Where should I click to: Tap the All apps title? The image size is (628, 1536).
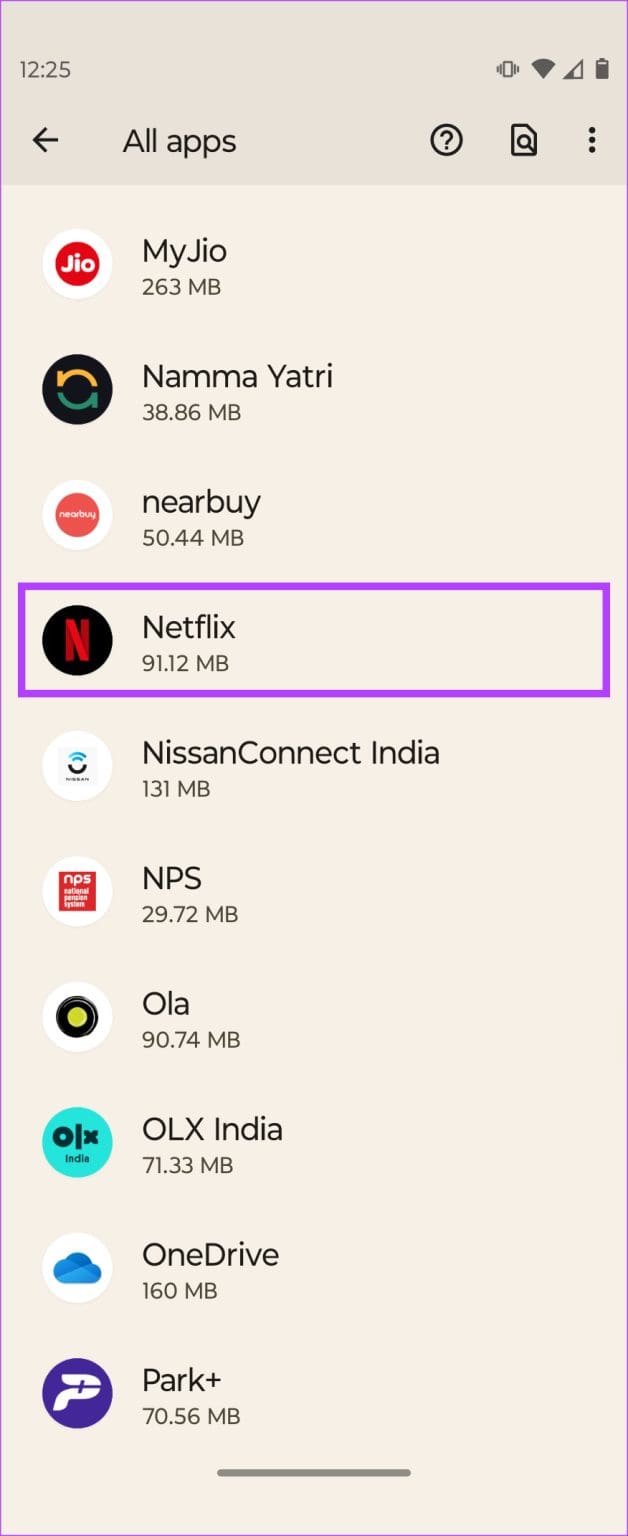click(178, 140)
